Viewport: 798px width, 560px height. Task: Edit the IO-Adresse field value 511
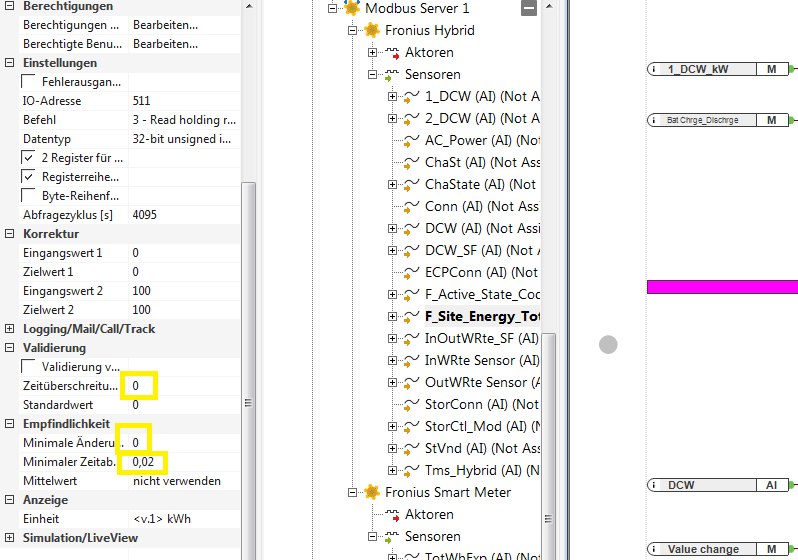[184, 101]
